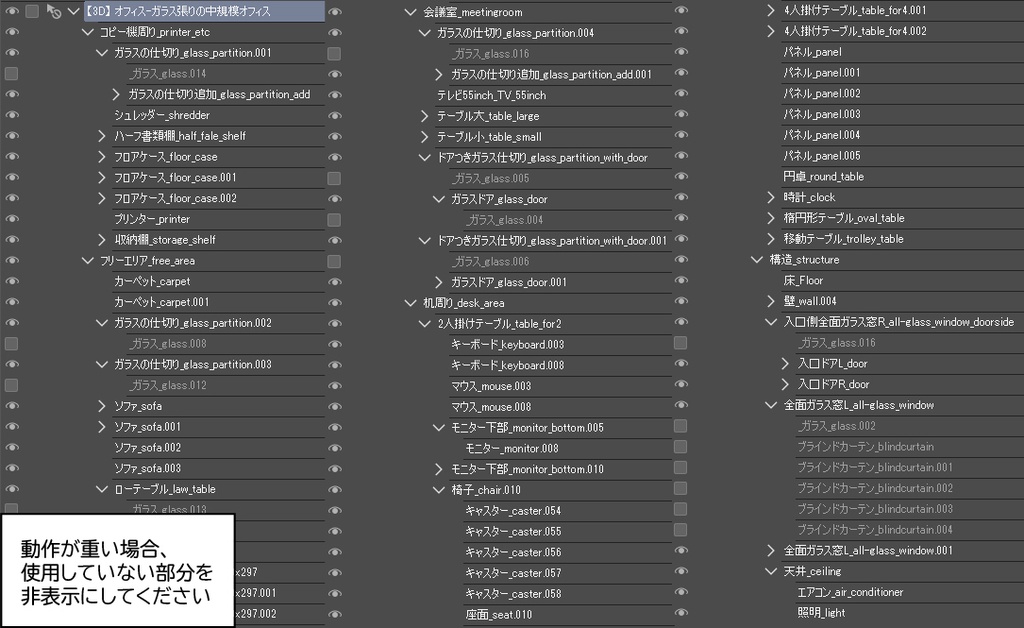
Task: Hide エアコン_air_conditioner with its eye icon
Action: point(680,592)
